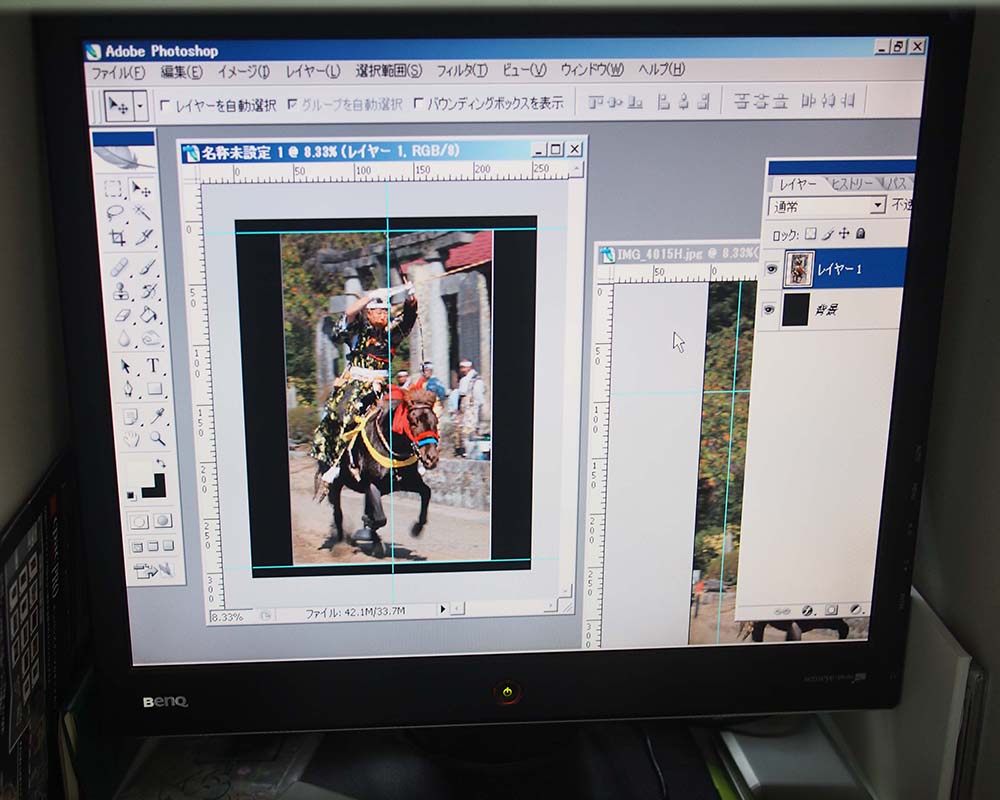Choose the Crop tool
Screen dimensions: 1000x800
point(117,238)
